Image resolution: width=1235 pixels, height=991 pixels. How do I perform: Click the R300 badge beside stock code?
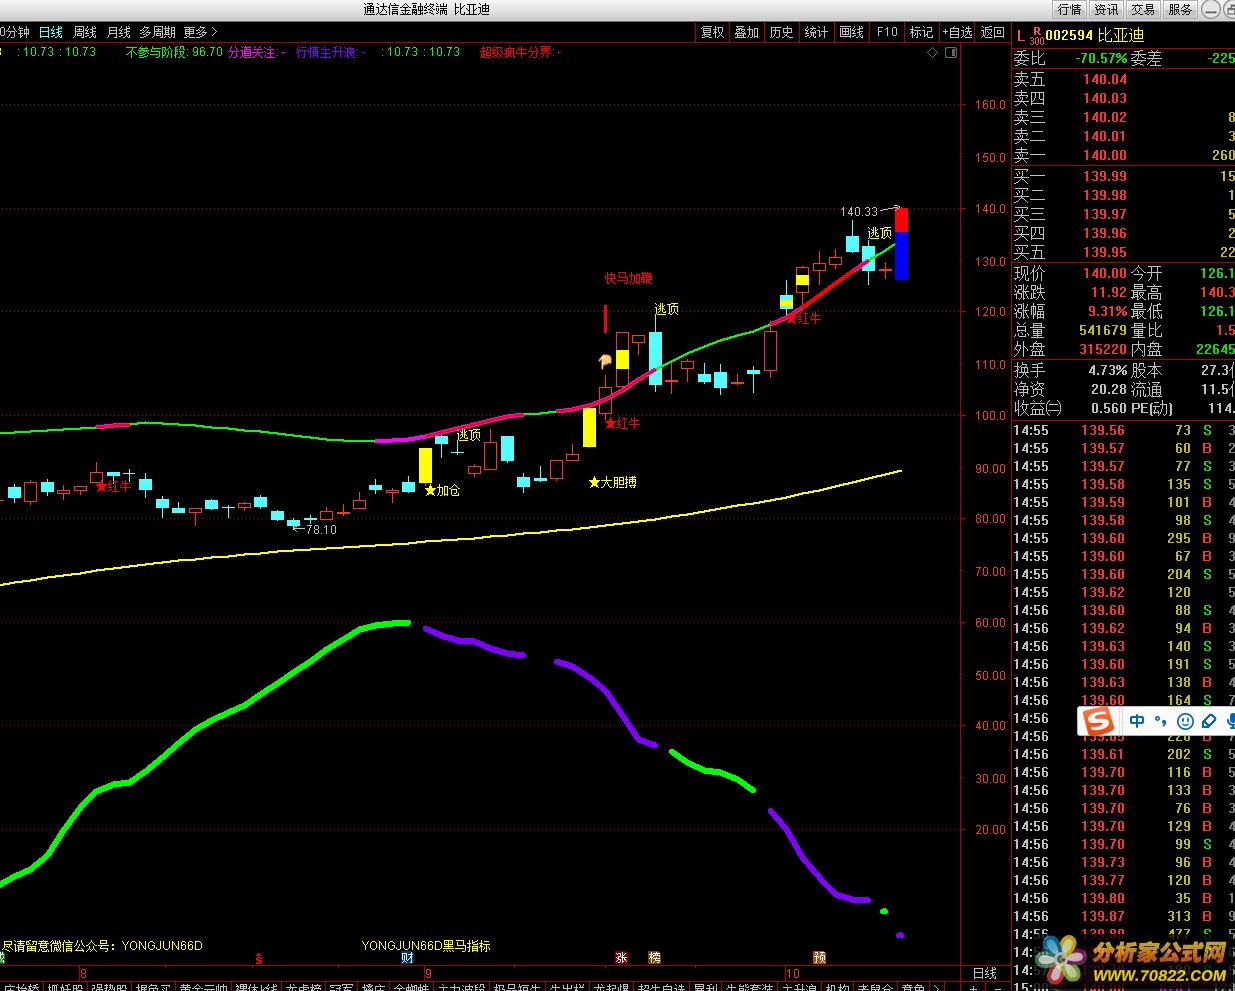1036,36
